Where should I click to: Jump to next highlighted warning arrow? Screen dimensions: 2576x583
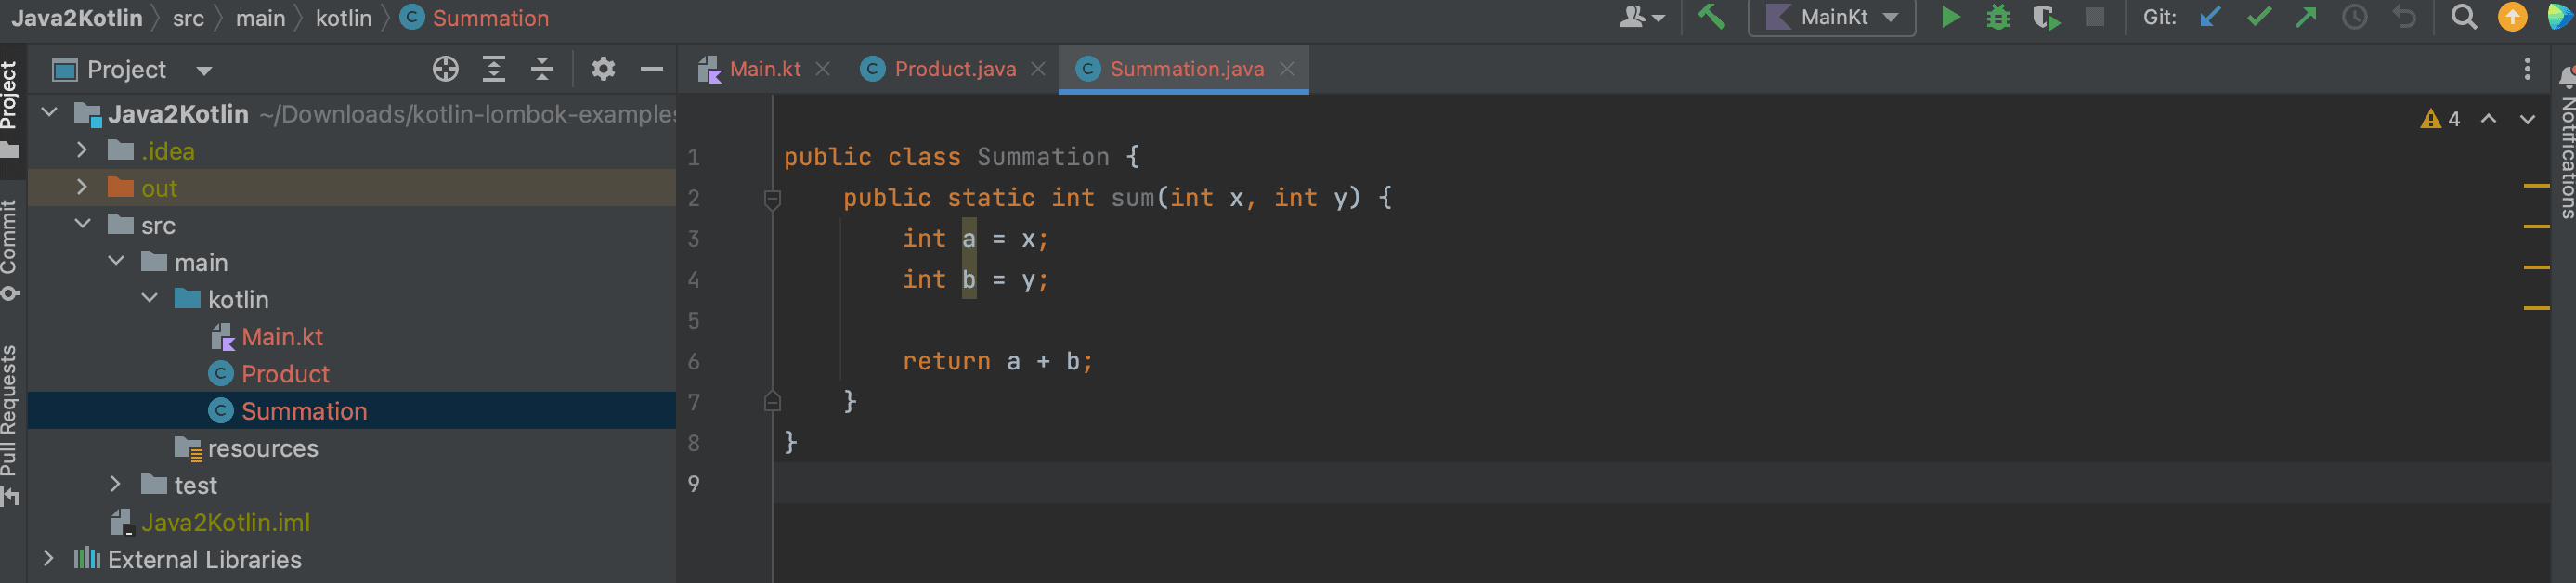pos(2527,119)
